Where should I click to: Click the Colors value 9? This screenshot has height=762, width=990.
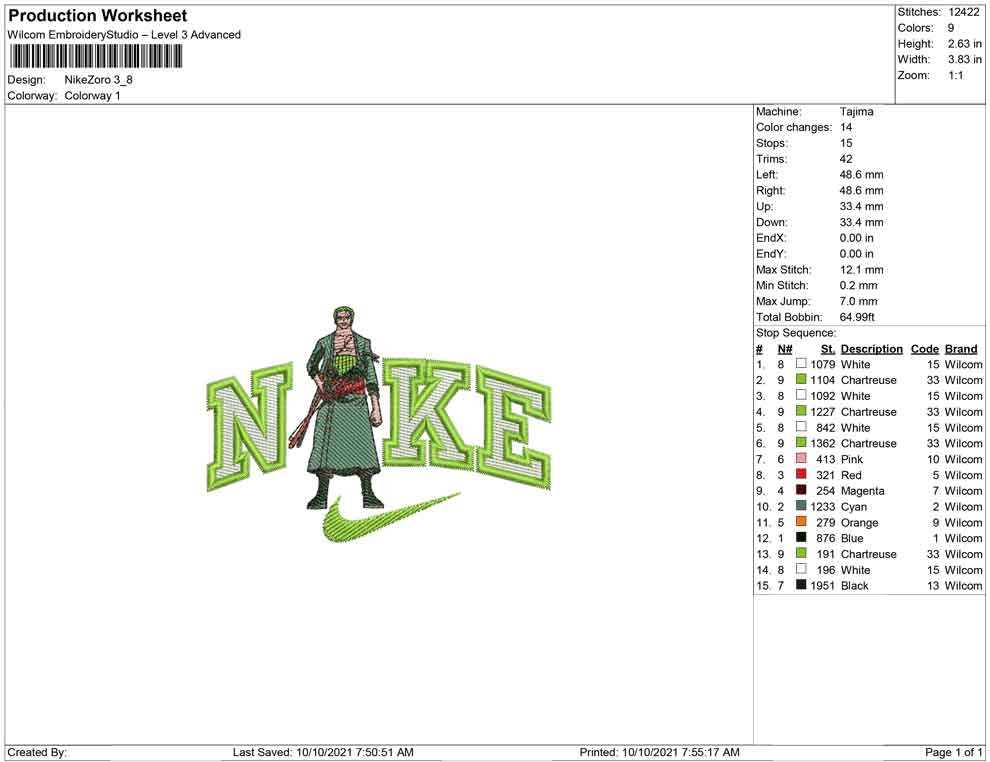point(951,28)
